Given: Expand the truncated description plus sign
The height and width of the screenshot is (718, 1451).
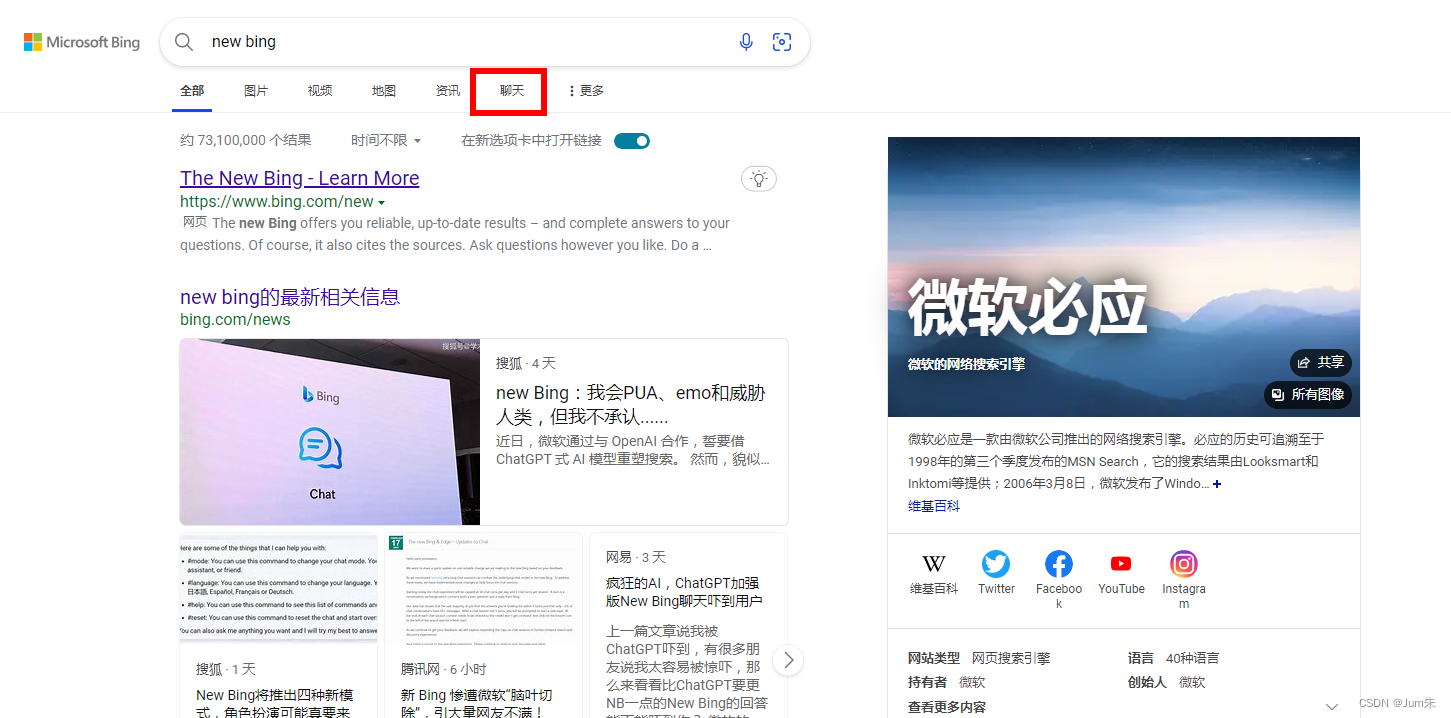Looking at the screenshot, I should tap(1217, 484).
